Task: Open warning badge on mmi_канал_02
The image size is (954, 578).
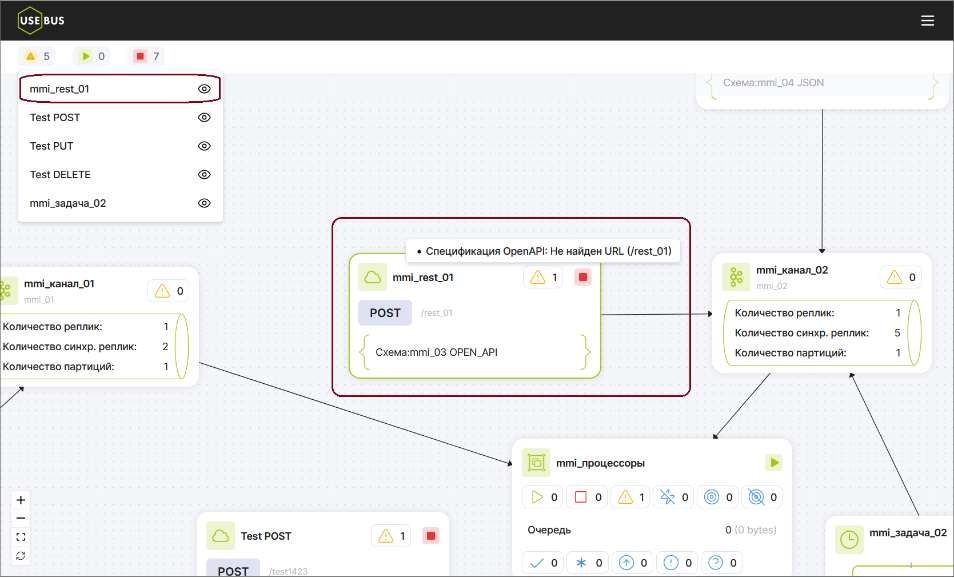Action: tap(900, 277)
